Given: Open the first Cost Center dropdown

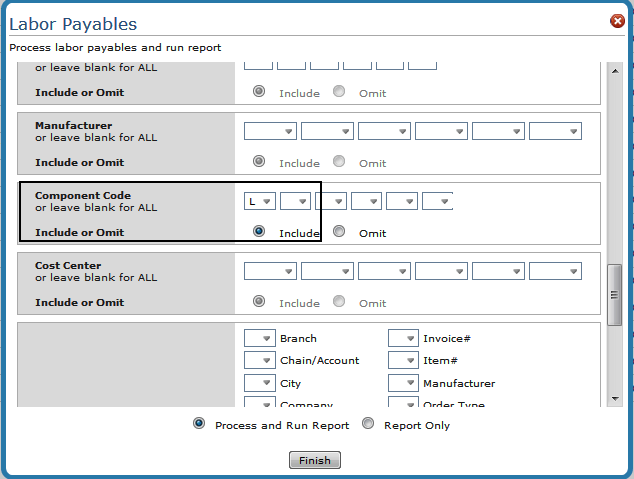Looking at the screenshot, I should click(x=270, y=271).
